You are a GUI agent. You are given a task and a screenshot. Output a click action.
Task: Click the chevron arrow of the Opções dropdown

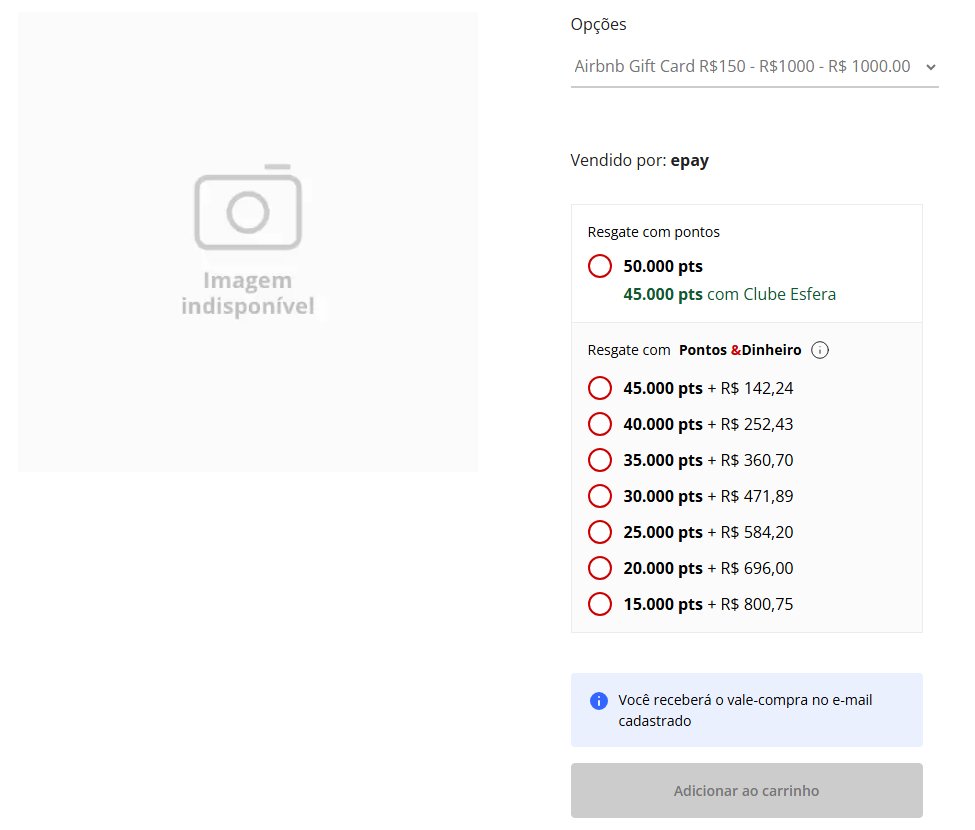pyautogui.click(x=930, y=67)
